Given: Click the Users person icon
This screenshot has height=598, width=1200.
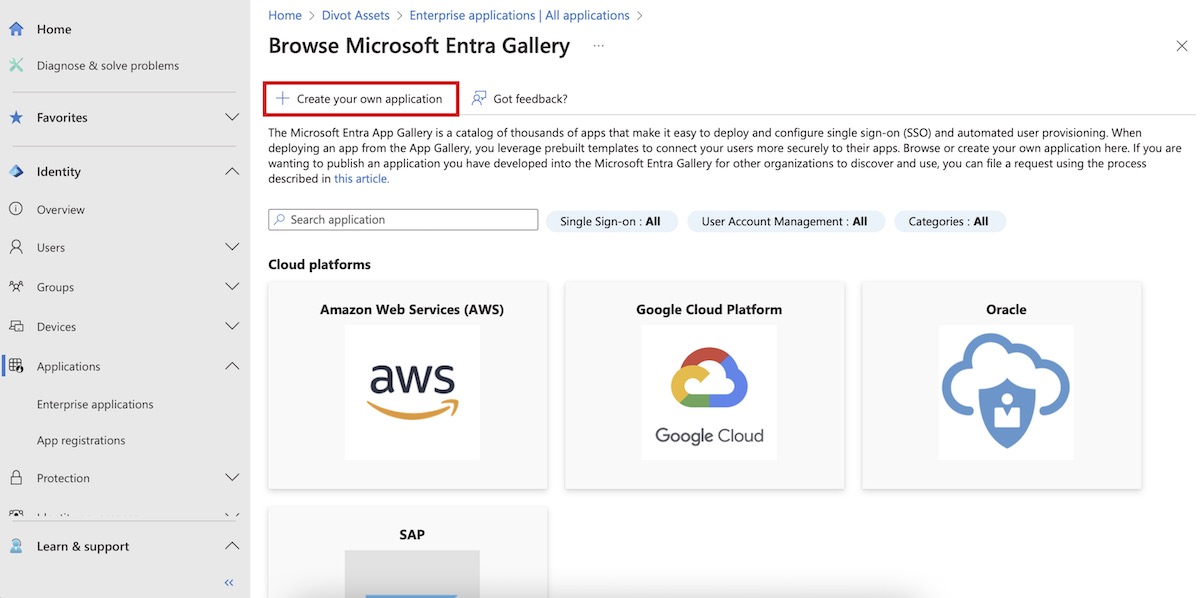Looking at the screenshot, I should pyautogui.click(x=16, y=247).
